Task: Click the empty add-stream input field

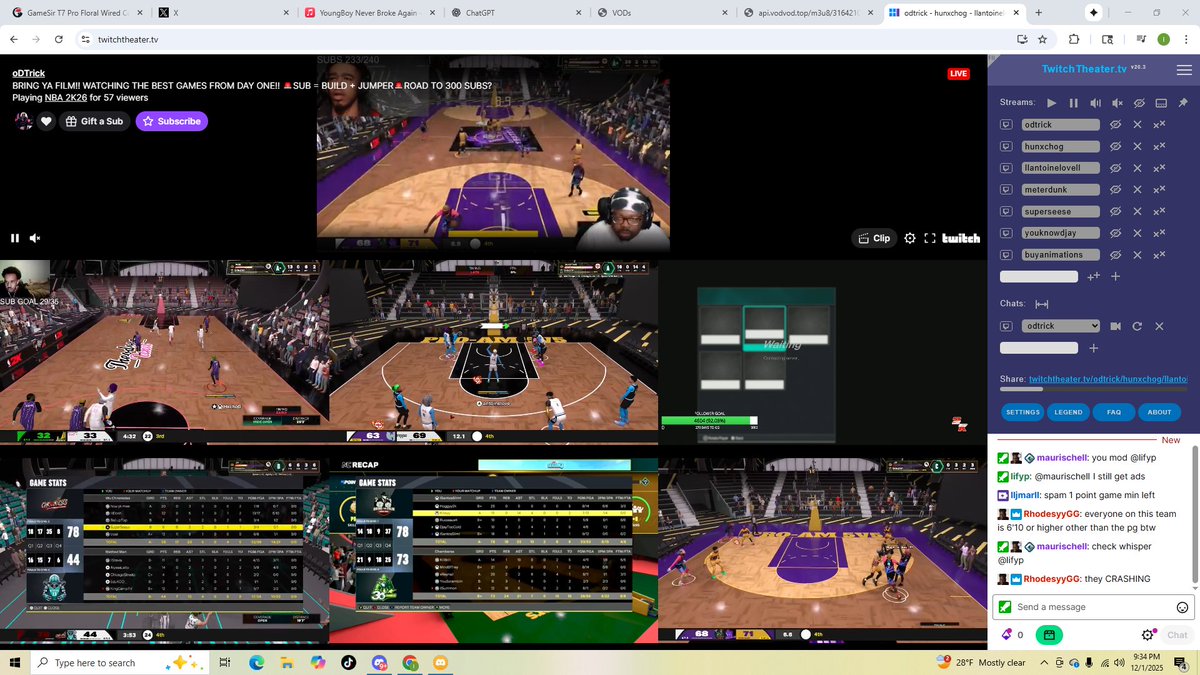Action: pos(1039,276)
